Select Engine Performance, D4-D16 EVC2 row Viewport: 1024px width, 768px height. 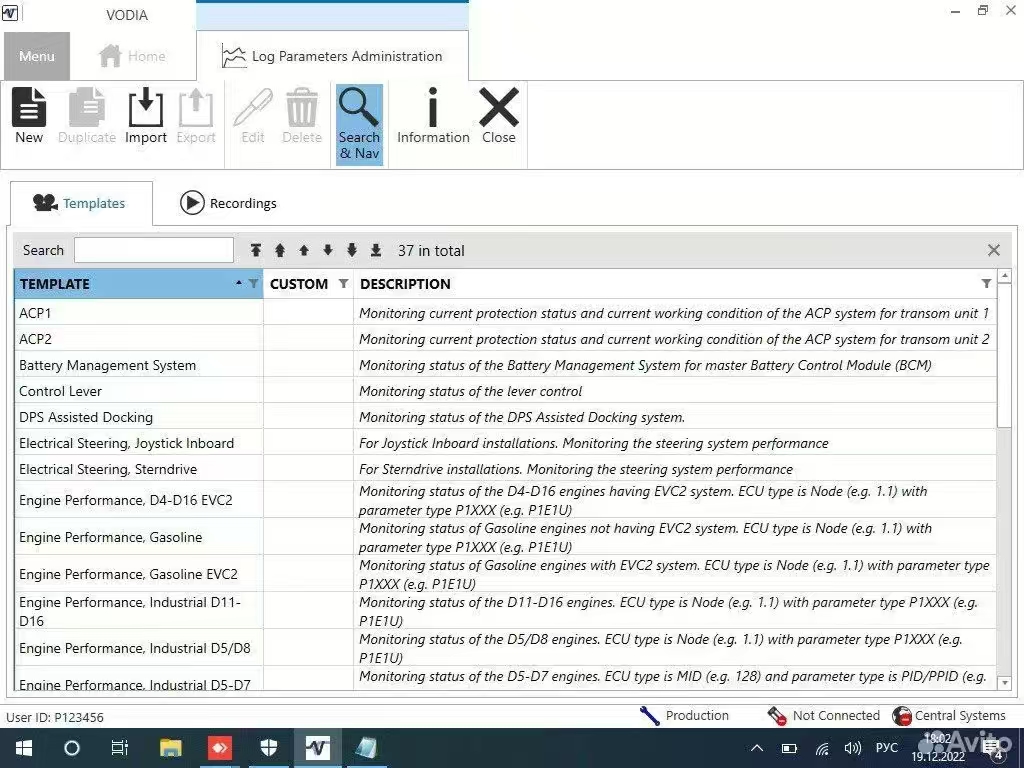click(505, 500)
